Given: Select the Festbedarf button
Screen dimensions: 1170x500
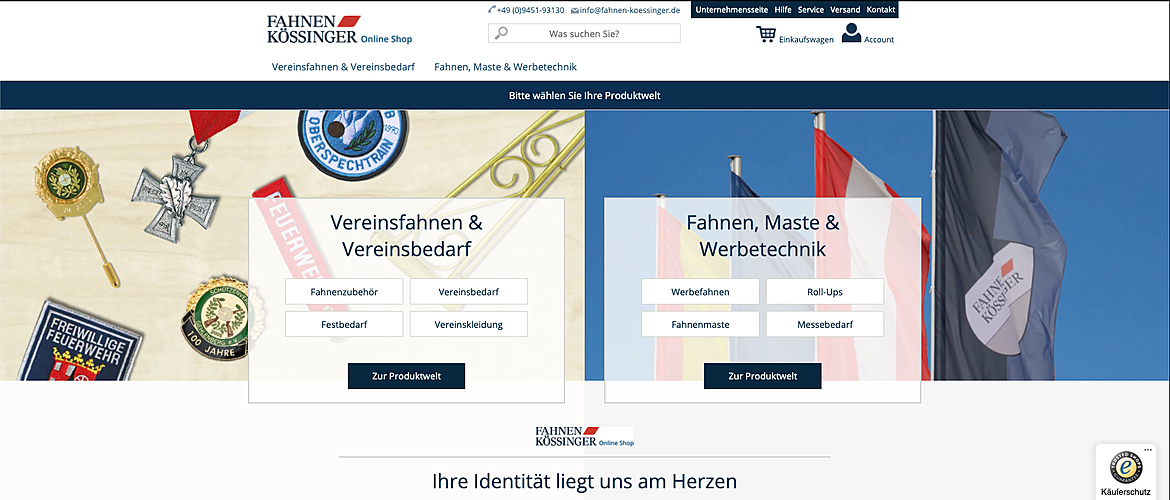Looking at the screenshot, I should (x=344, y=325).
